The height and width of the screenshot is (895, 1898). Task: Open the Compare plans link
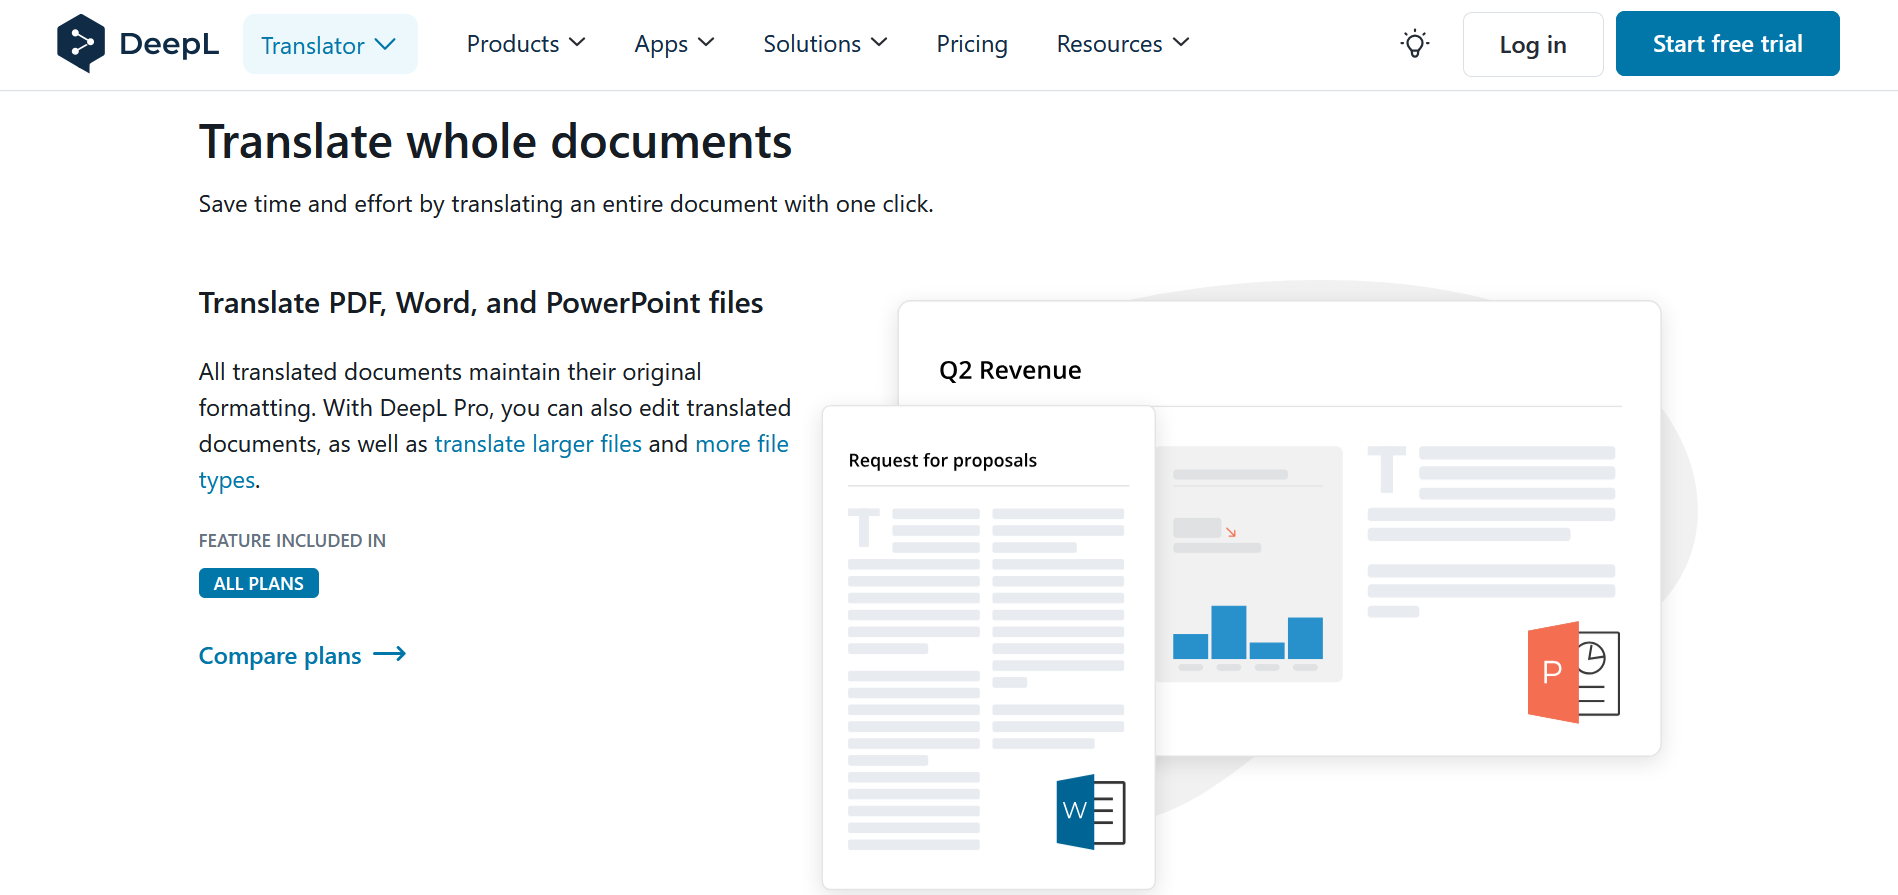pyautogui.click(x=302, y=656)
